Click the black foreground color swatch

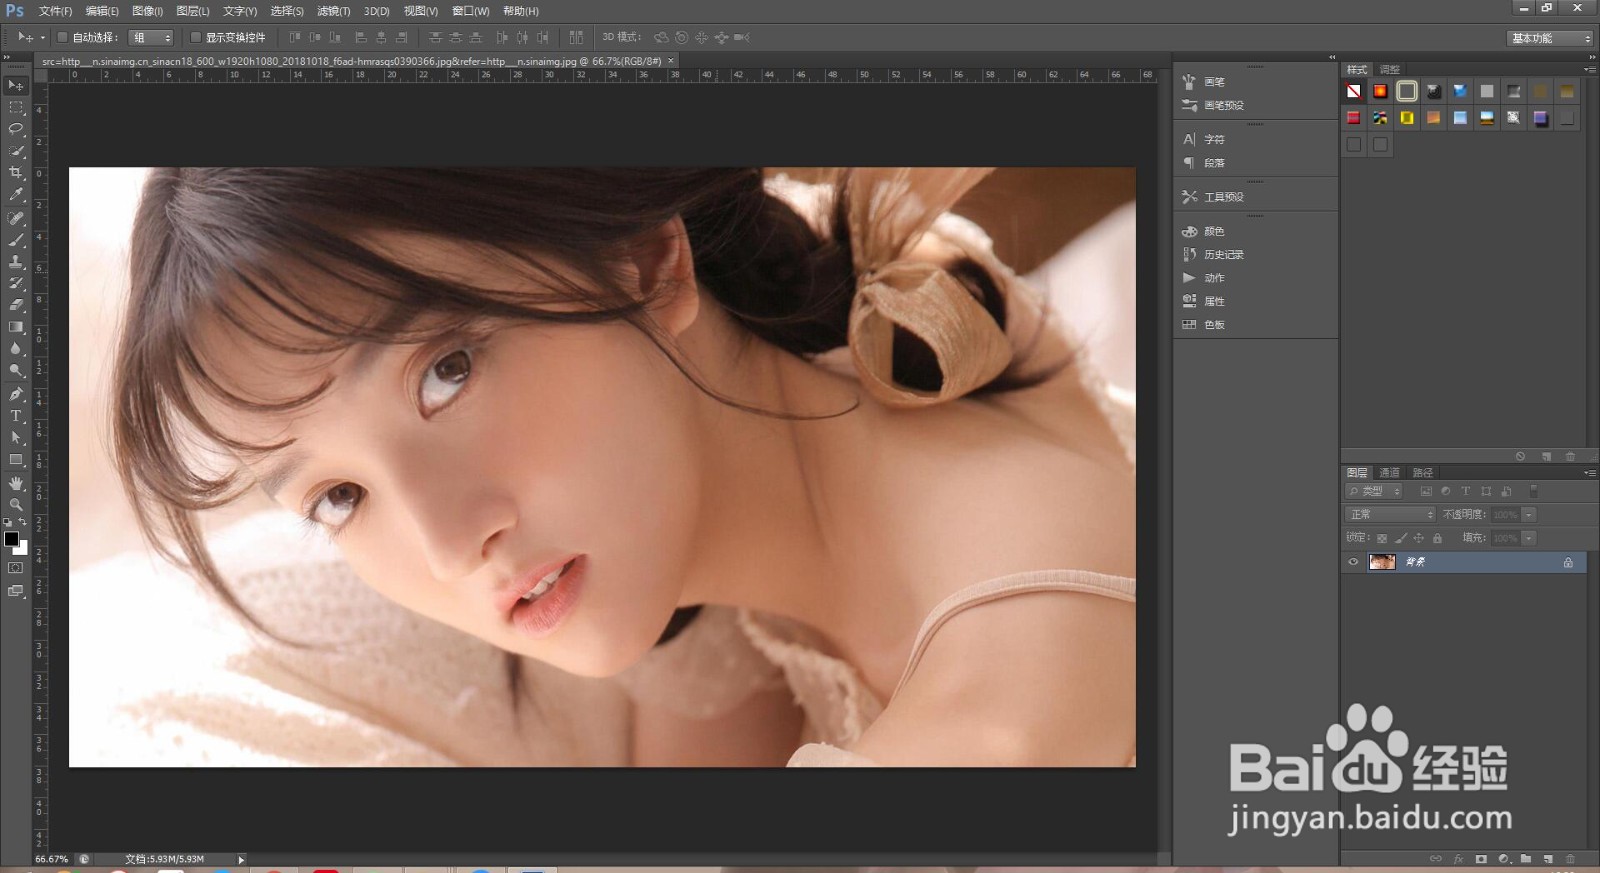[11, 538]
